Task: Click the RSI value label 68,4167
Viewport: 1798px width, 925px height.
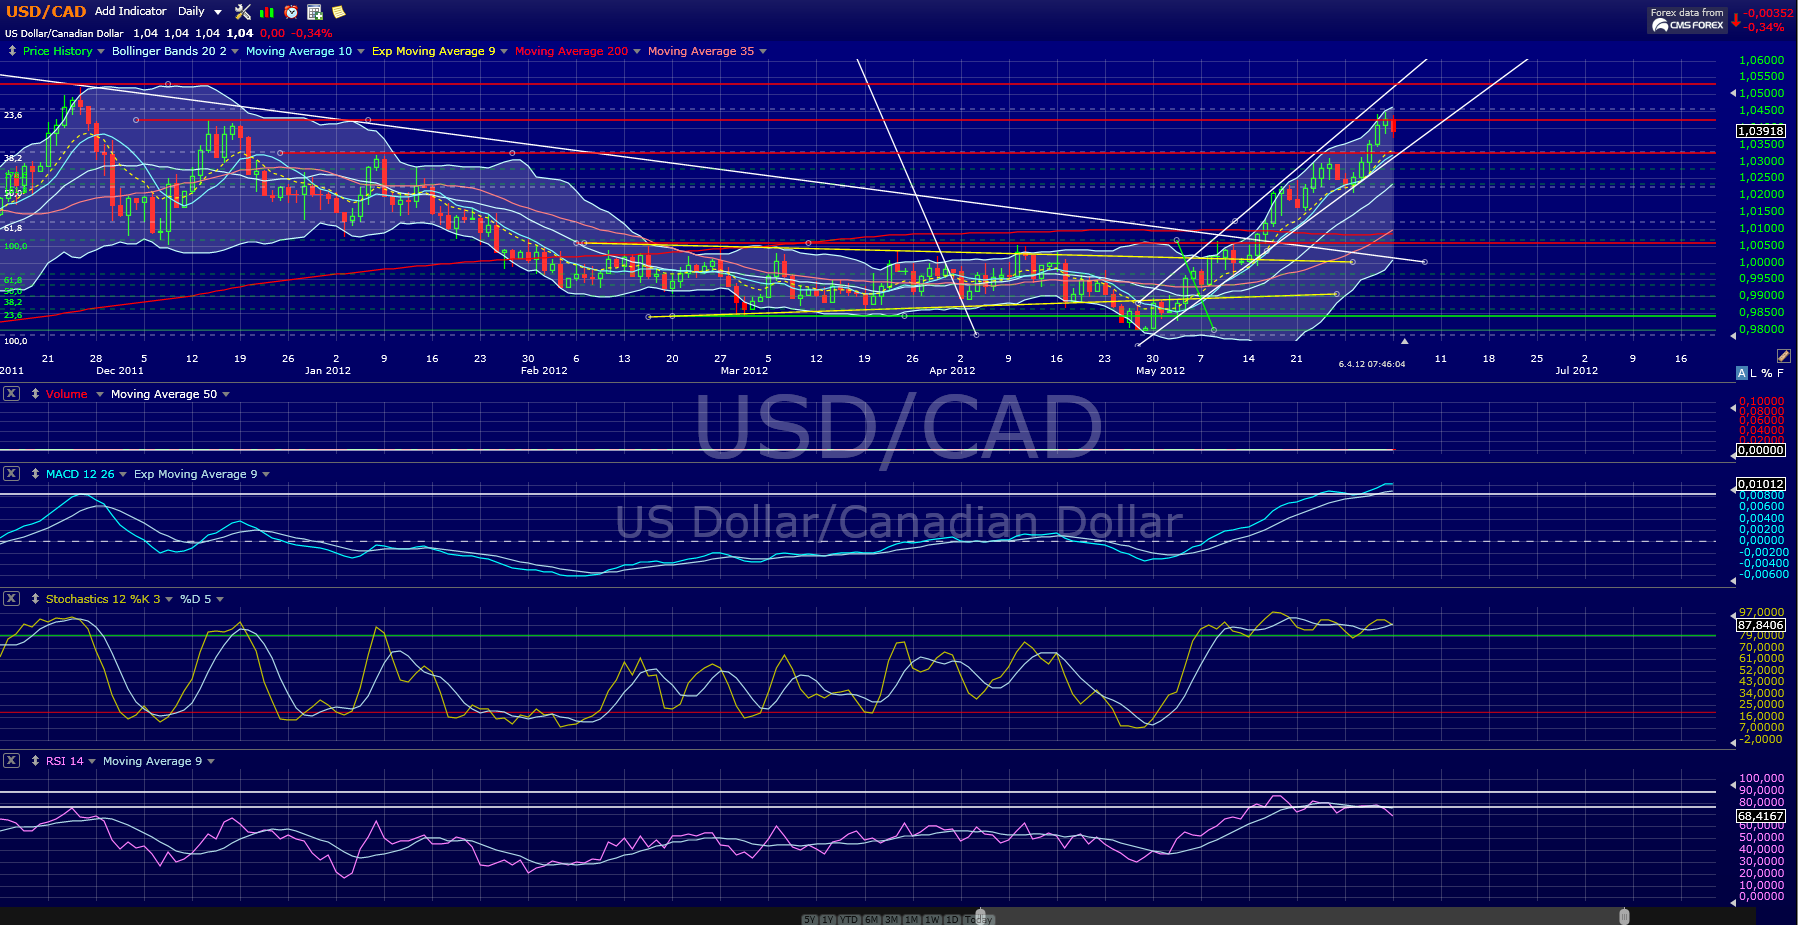Action: (1761, 816)
